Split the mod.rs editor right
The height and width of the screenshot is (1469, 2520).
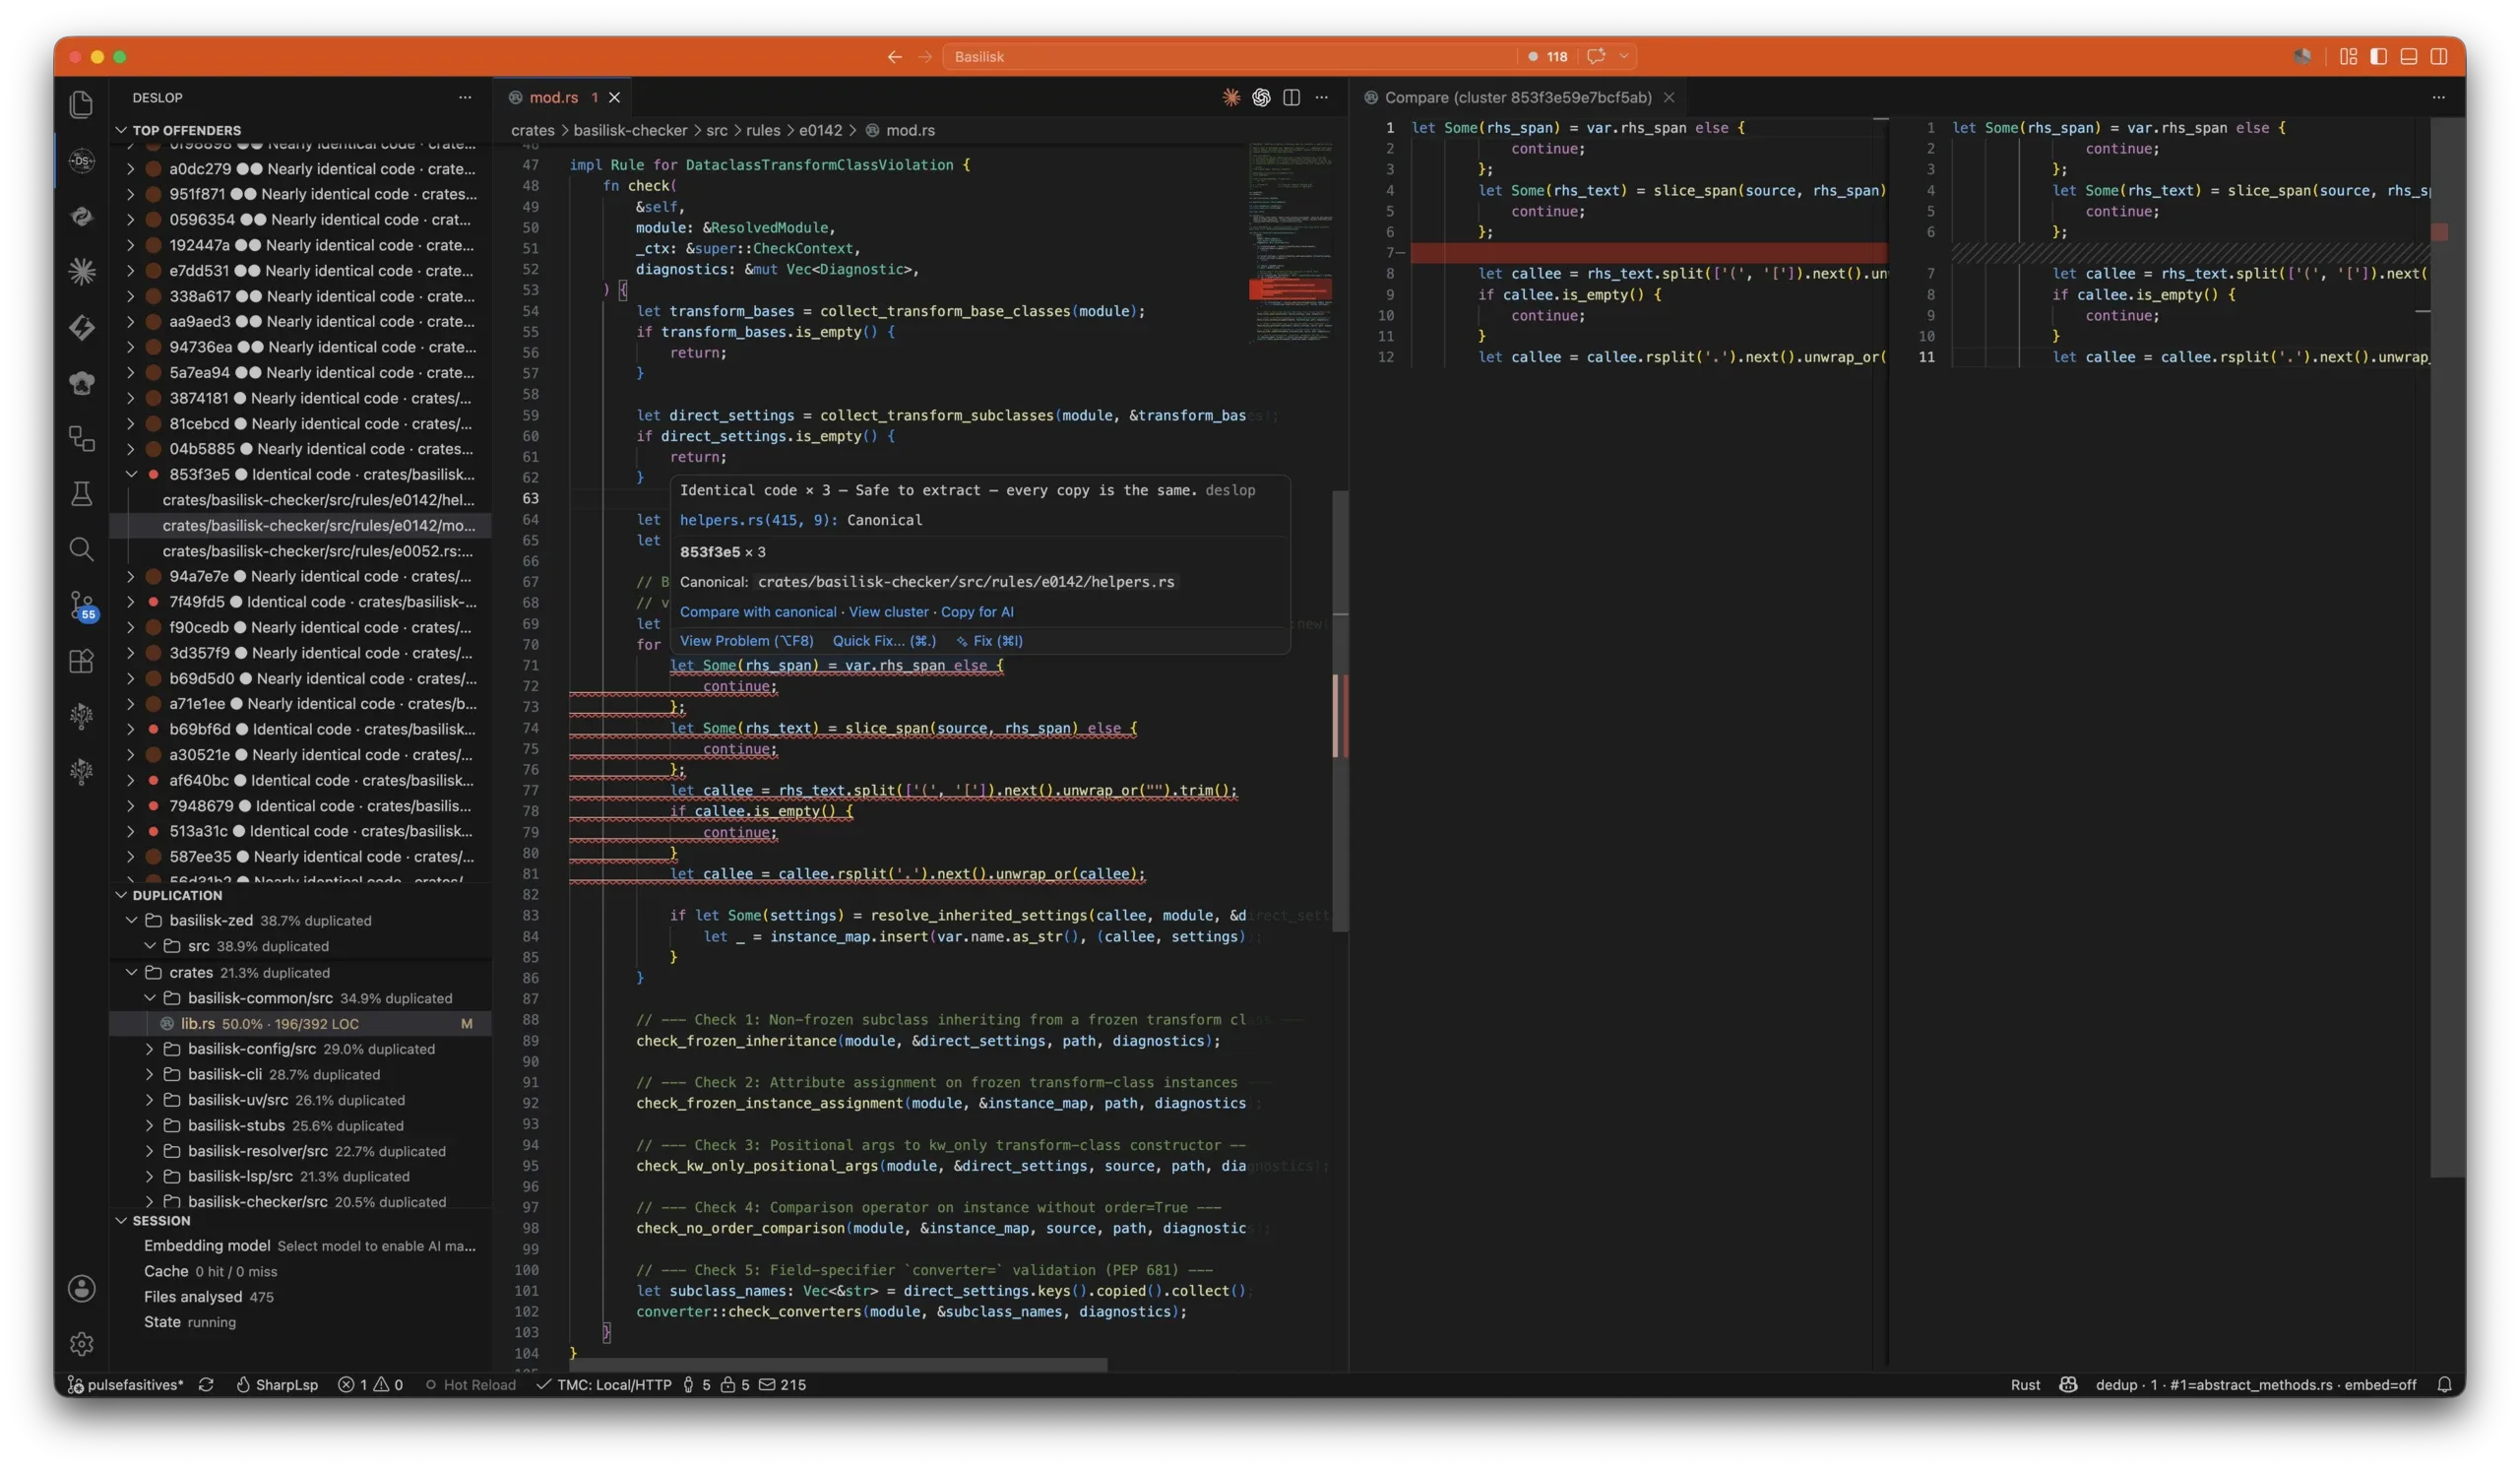(x=1291, y=97)
